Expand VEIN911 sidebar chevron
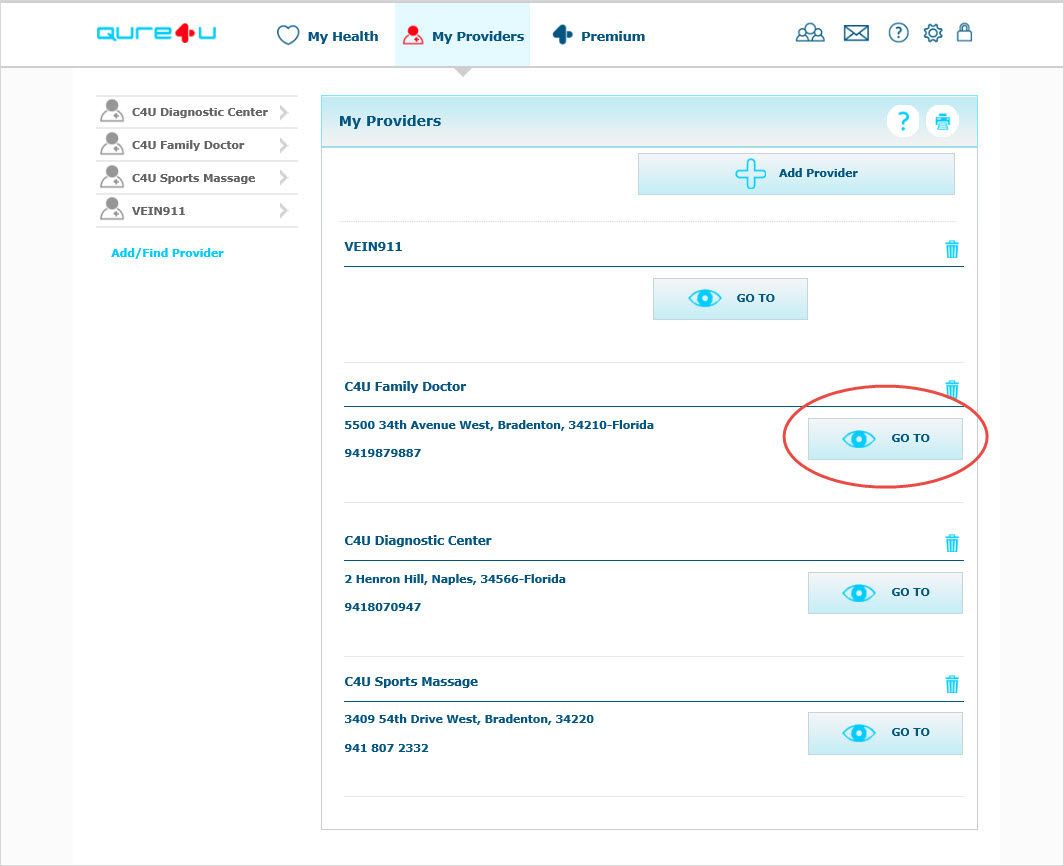The width and height of the screenshot is (1064, 866). [284, 210]
